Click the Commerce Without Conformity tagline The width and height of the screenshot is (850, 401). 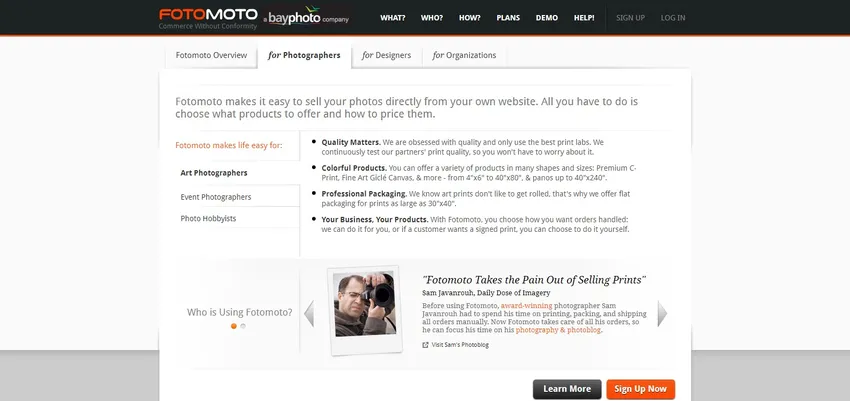click(x=208, y=26)
